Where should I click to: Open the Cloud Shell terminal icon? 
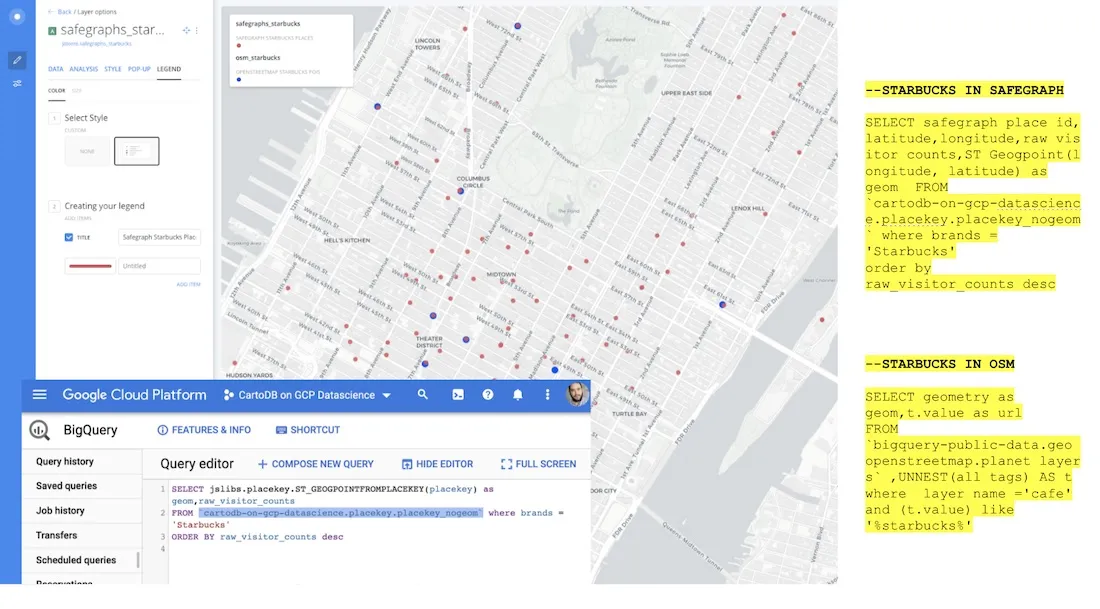pyautogui.click(x=457, y=394)
